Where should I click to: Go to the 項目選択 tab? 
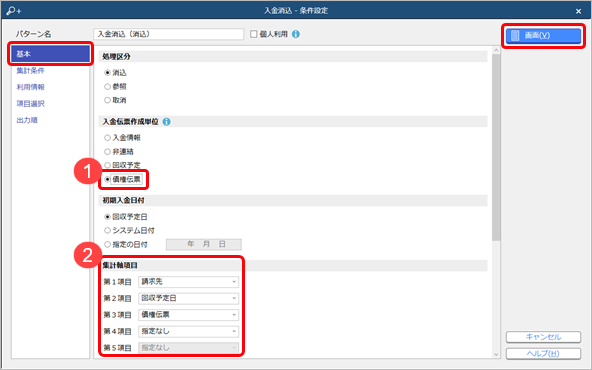[30, 103]
